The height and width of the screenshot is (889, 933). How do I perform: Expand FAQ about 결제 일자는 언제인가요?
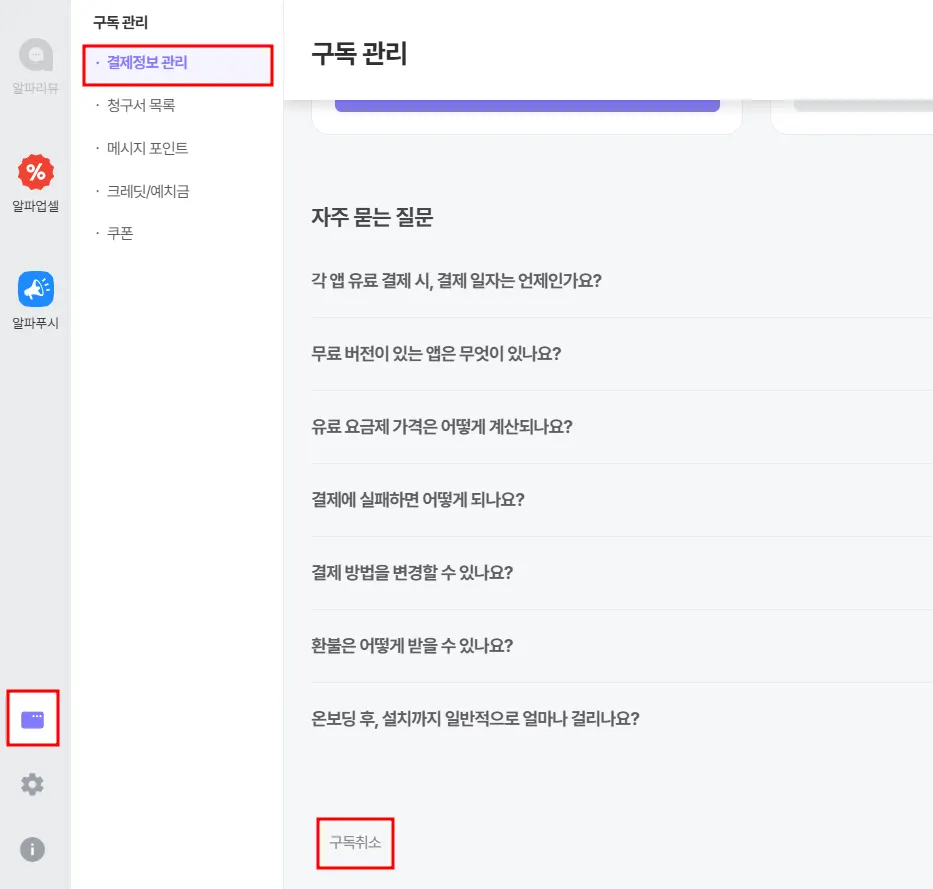(622, 281)
